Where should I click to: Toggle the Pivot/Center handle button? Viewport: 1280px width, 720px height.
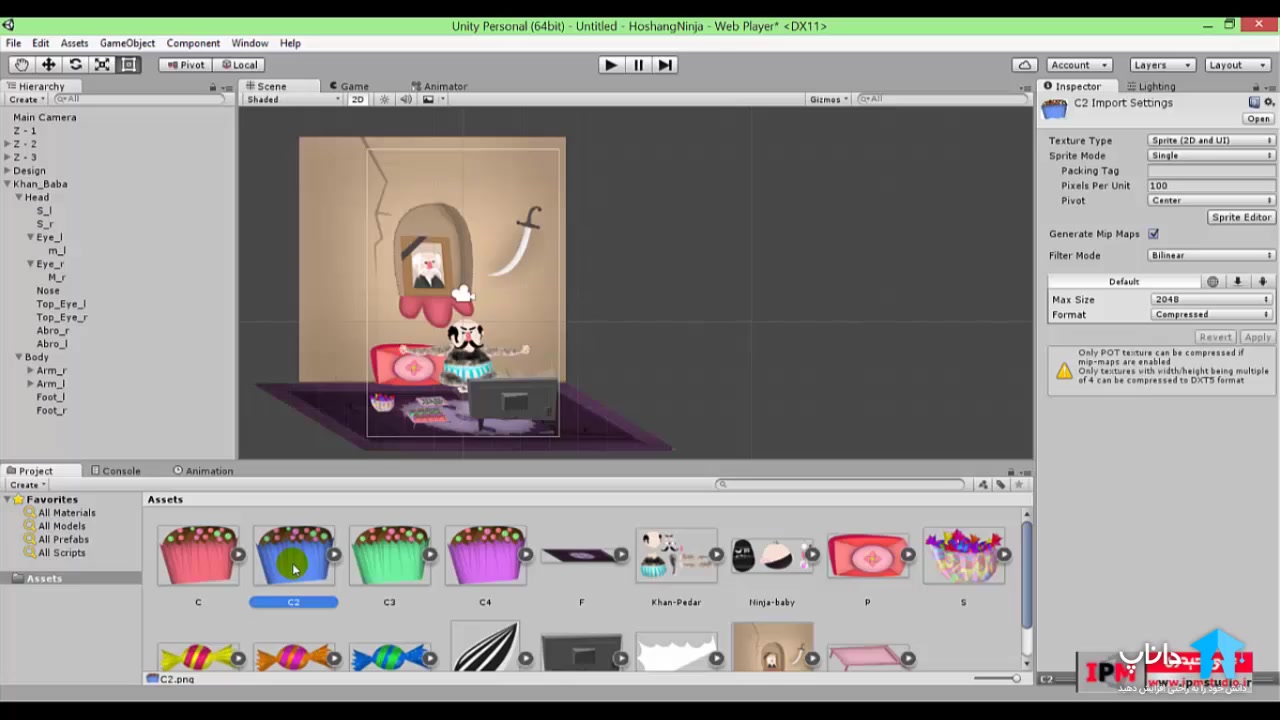186,65
